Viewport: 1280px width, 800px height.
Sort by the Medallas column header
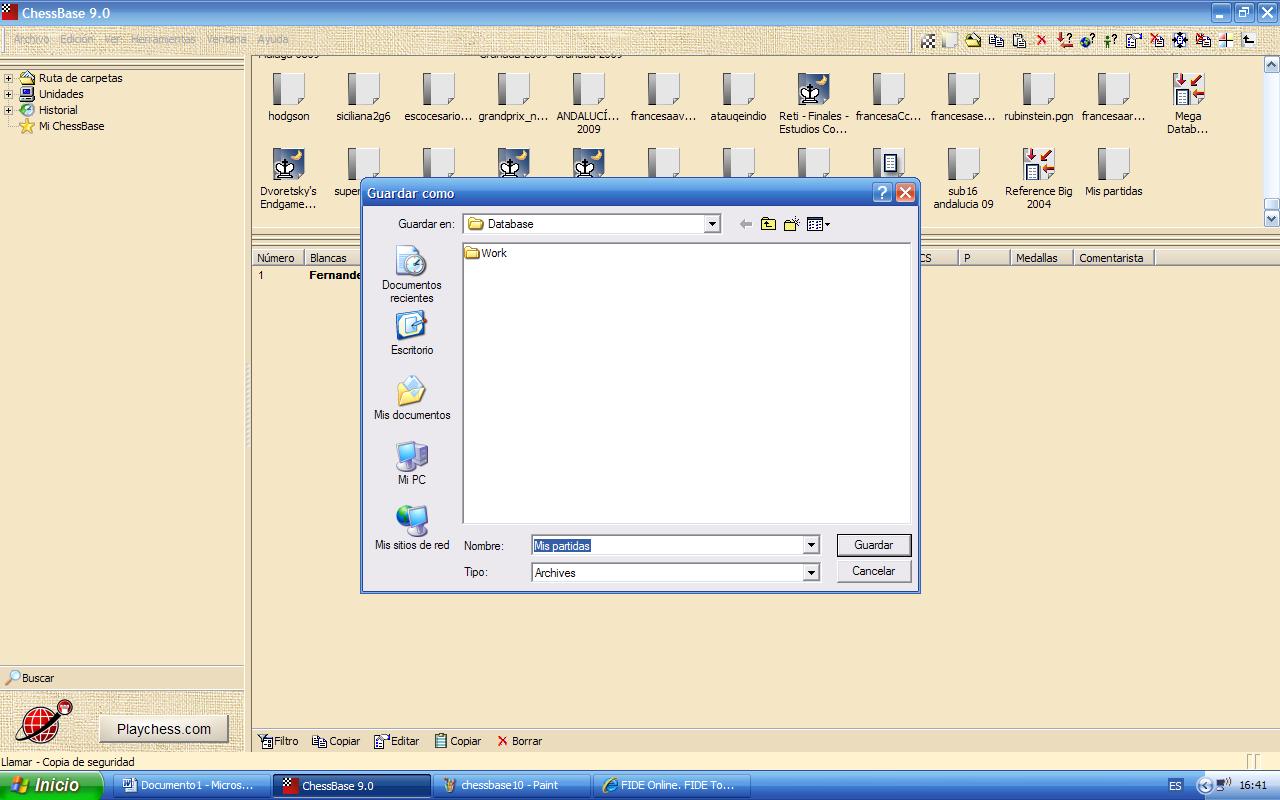[1040, 258]
